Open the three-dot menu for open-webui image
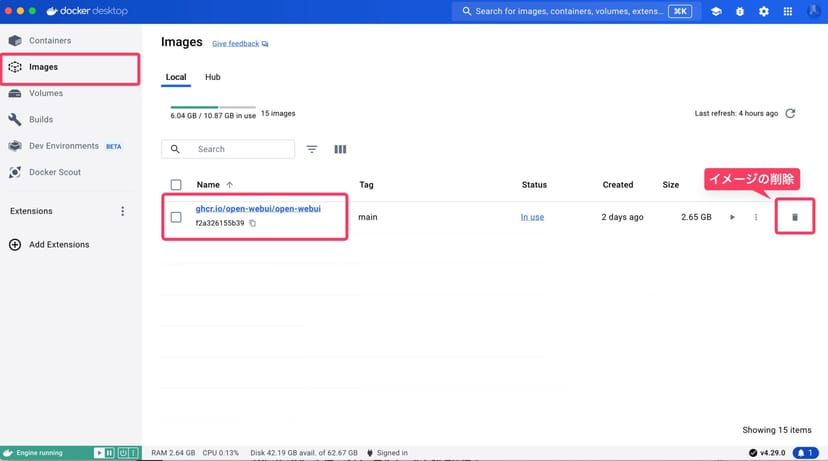This screenshot has height=461, width=828. pos(756,217)
